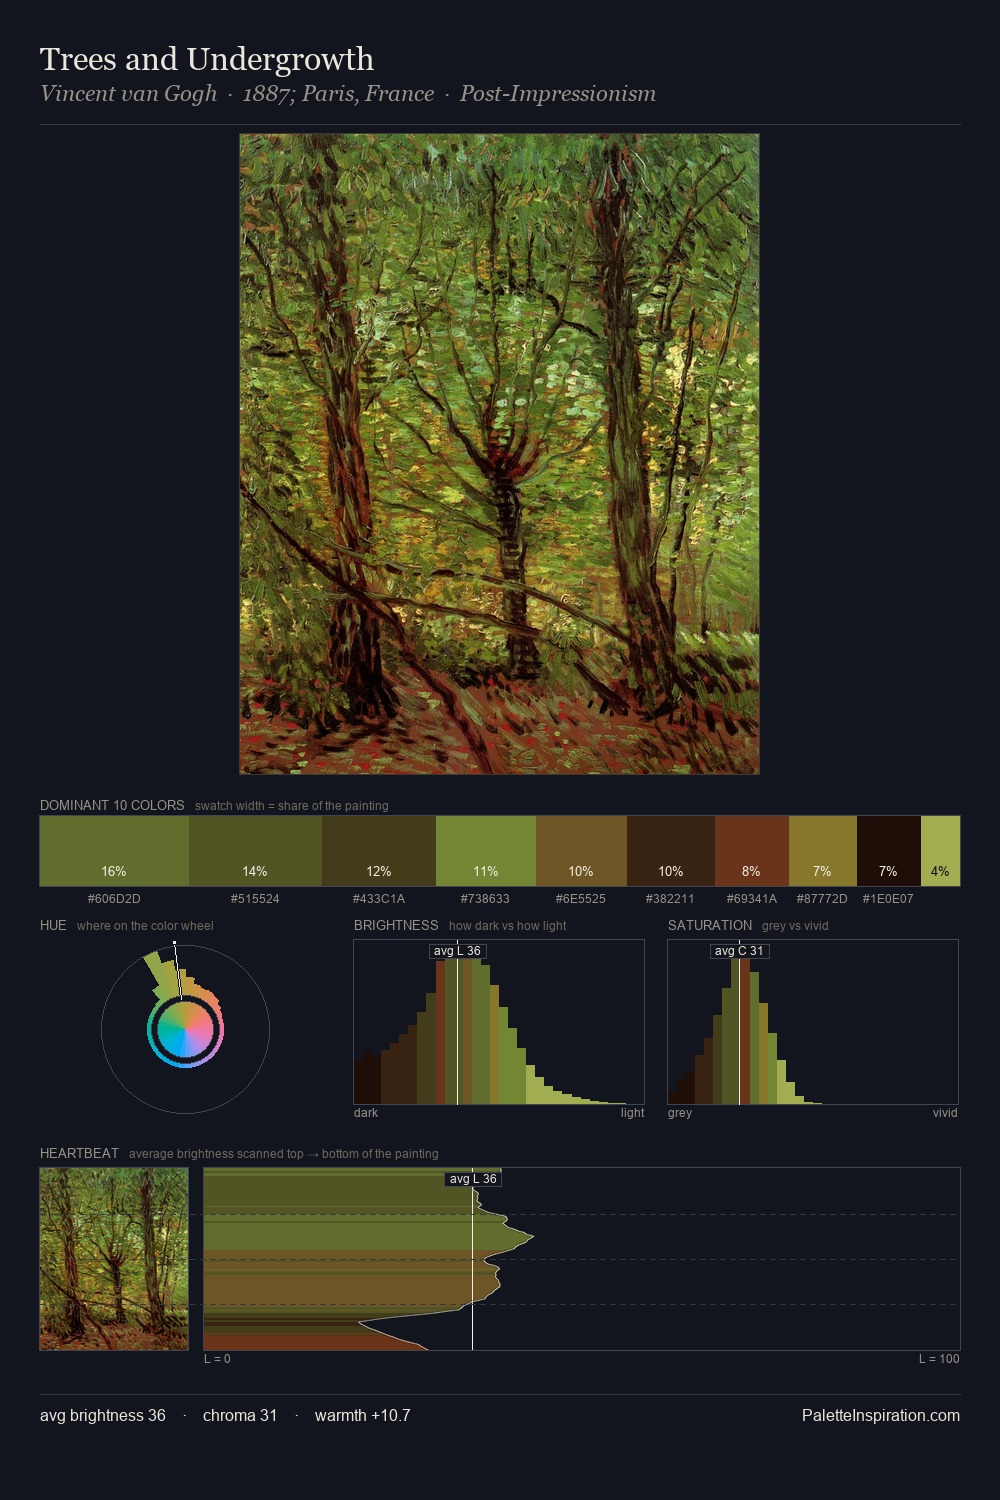Select the first 10% ochre brown swatch
The width and height of the screenshot is (1000, 1500).
click(581, 851)
